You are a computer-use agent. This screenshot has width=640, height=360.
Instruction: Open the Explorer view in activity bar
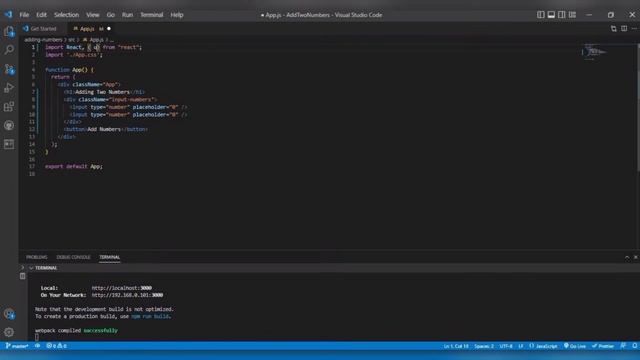click(x=9, y=32)
